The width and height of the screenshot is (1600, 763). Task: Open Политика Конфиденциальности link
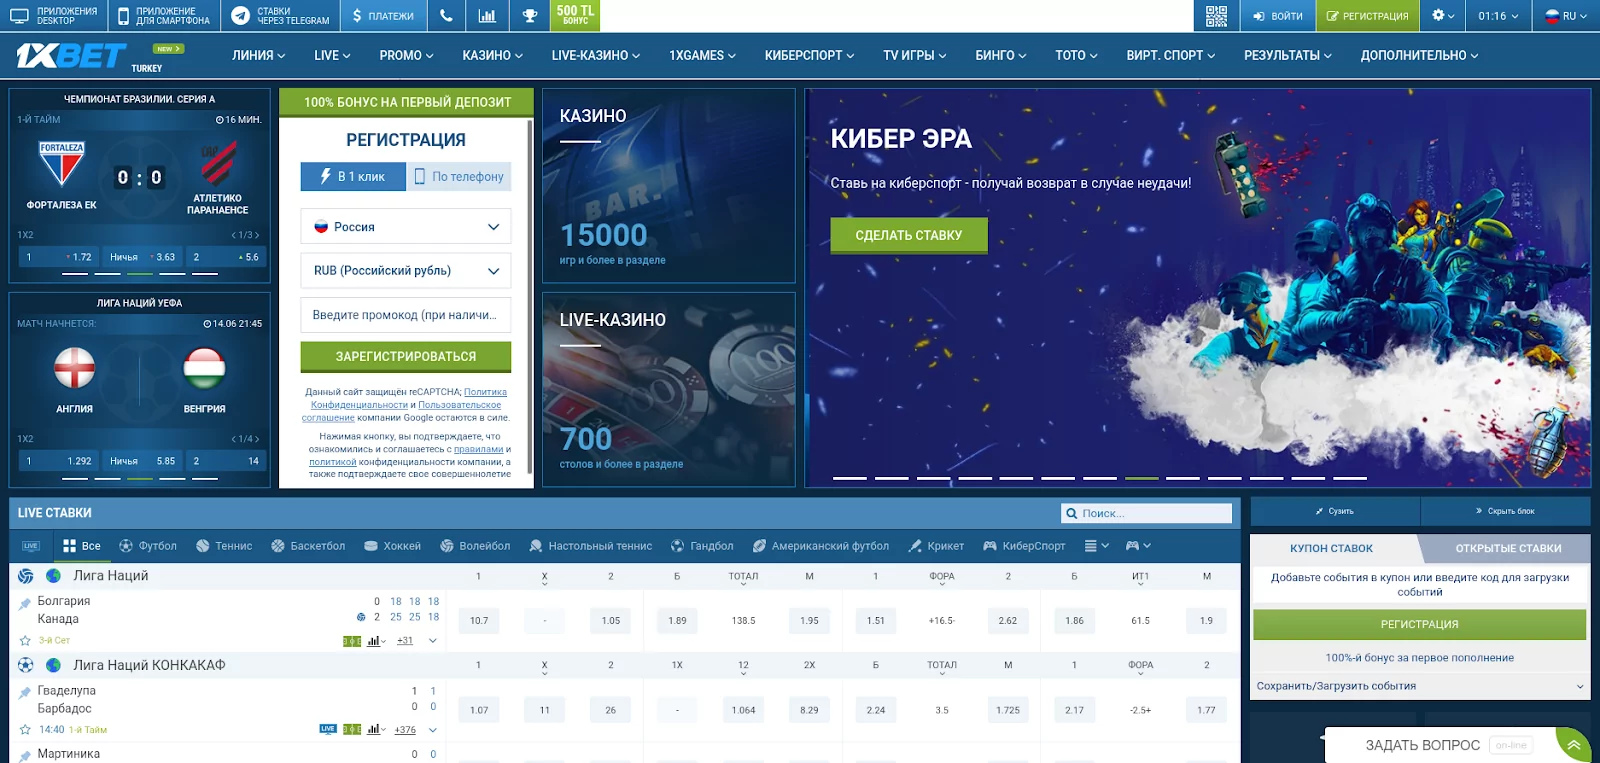pyautogui.click(x=410, y=398)
